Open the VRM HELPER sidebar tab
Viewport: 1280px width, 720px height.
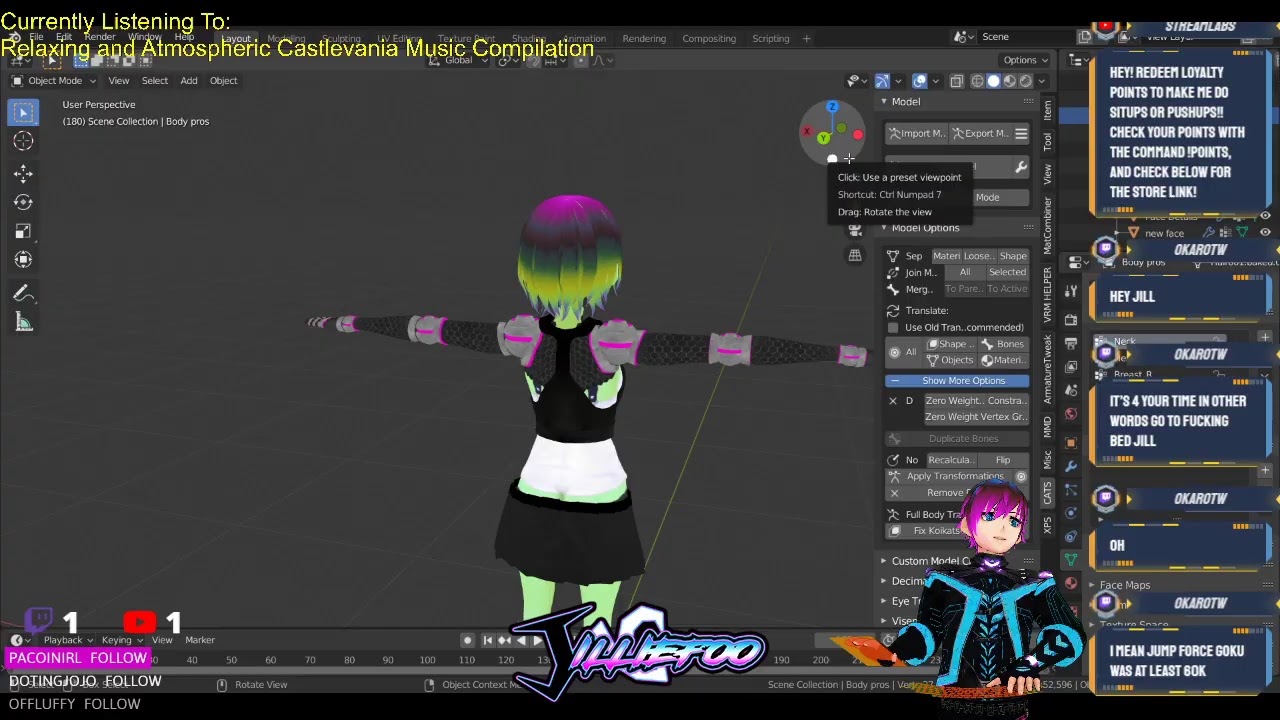pos(1047,295)
